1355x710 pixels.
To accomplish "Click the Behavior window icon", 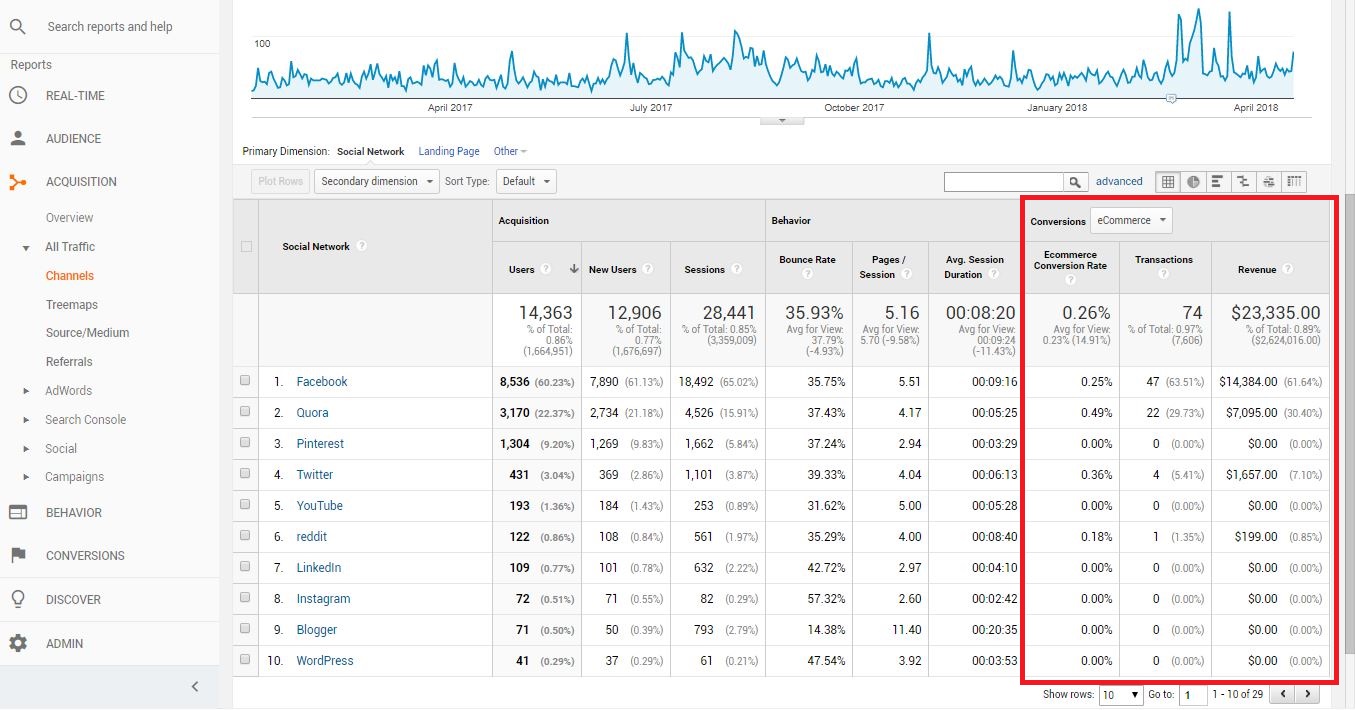I will click(18, 513).
